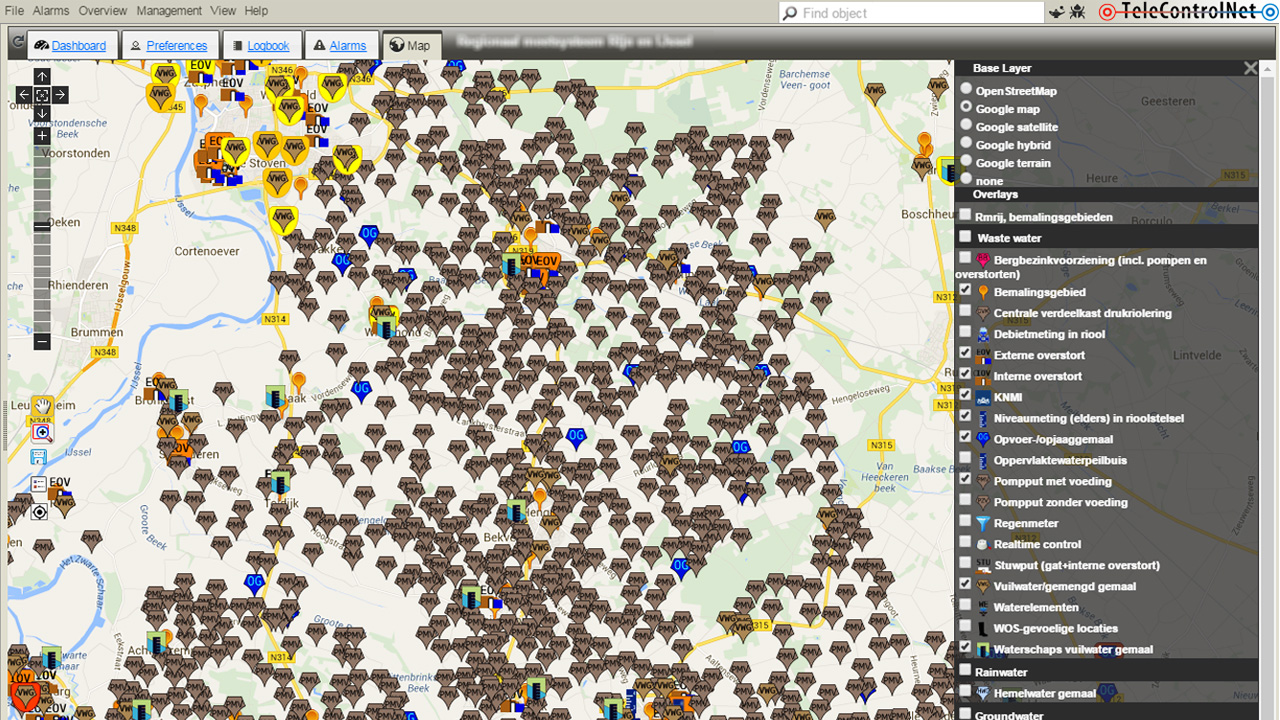Enable Pompput zonder voeding overlay
Screen dimensions: 1280x720
coord(965,500)
